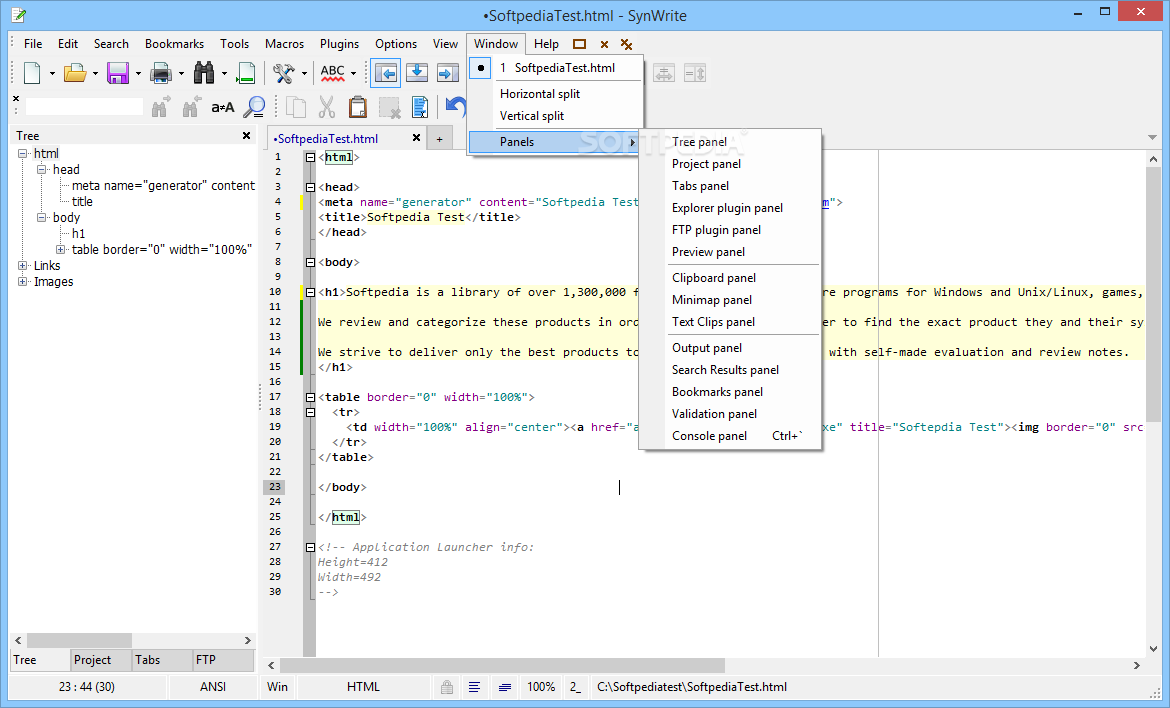Switch to Project tab in left panel
This screenshot has width=1170, height=708.
pyautogui.click(x=101, y=660)
